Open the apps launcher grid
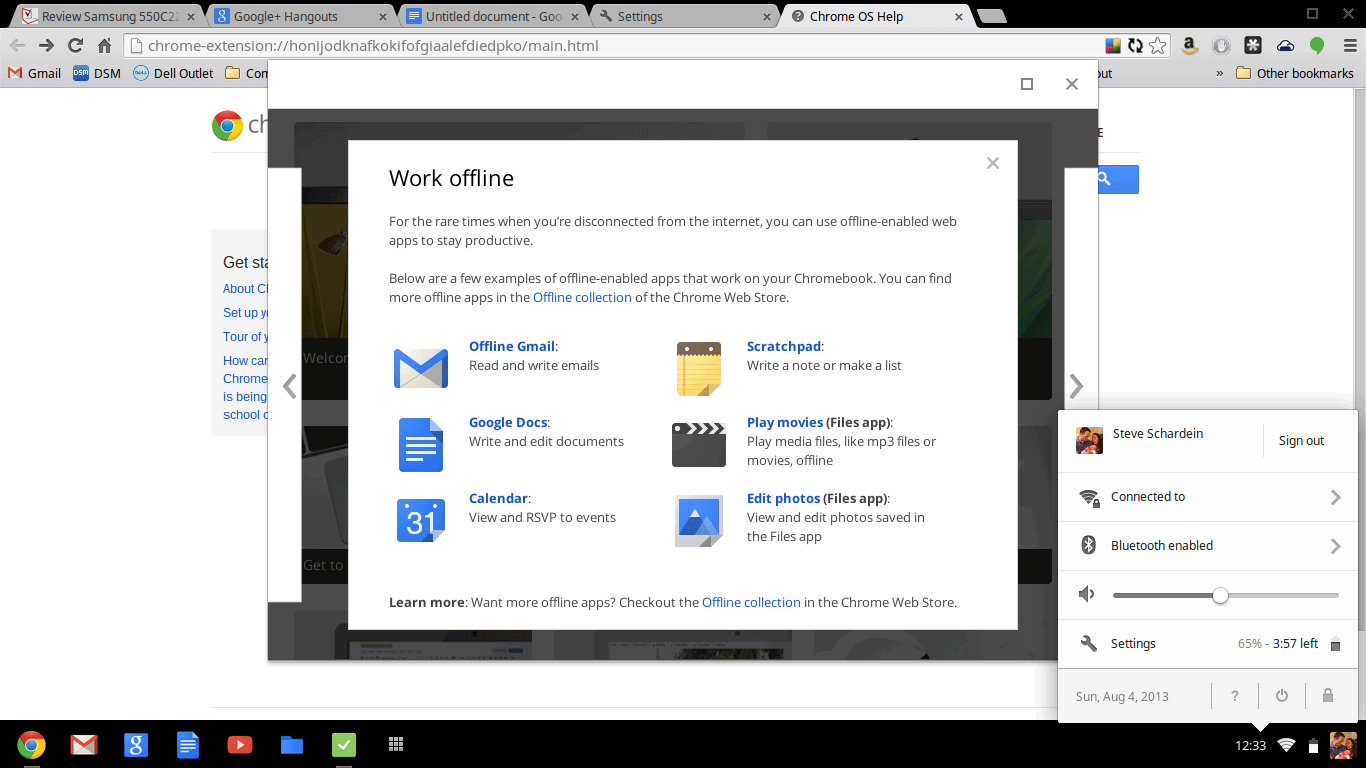The height and width of the screenshot is (768, 1366). coord(396,744)
